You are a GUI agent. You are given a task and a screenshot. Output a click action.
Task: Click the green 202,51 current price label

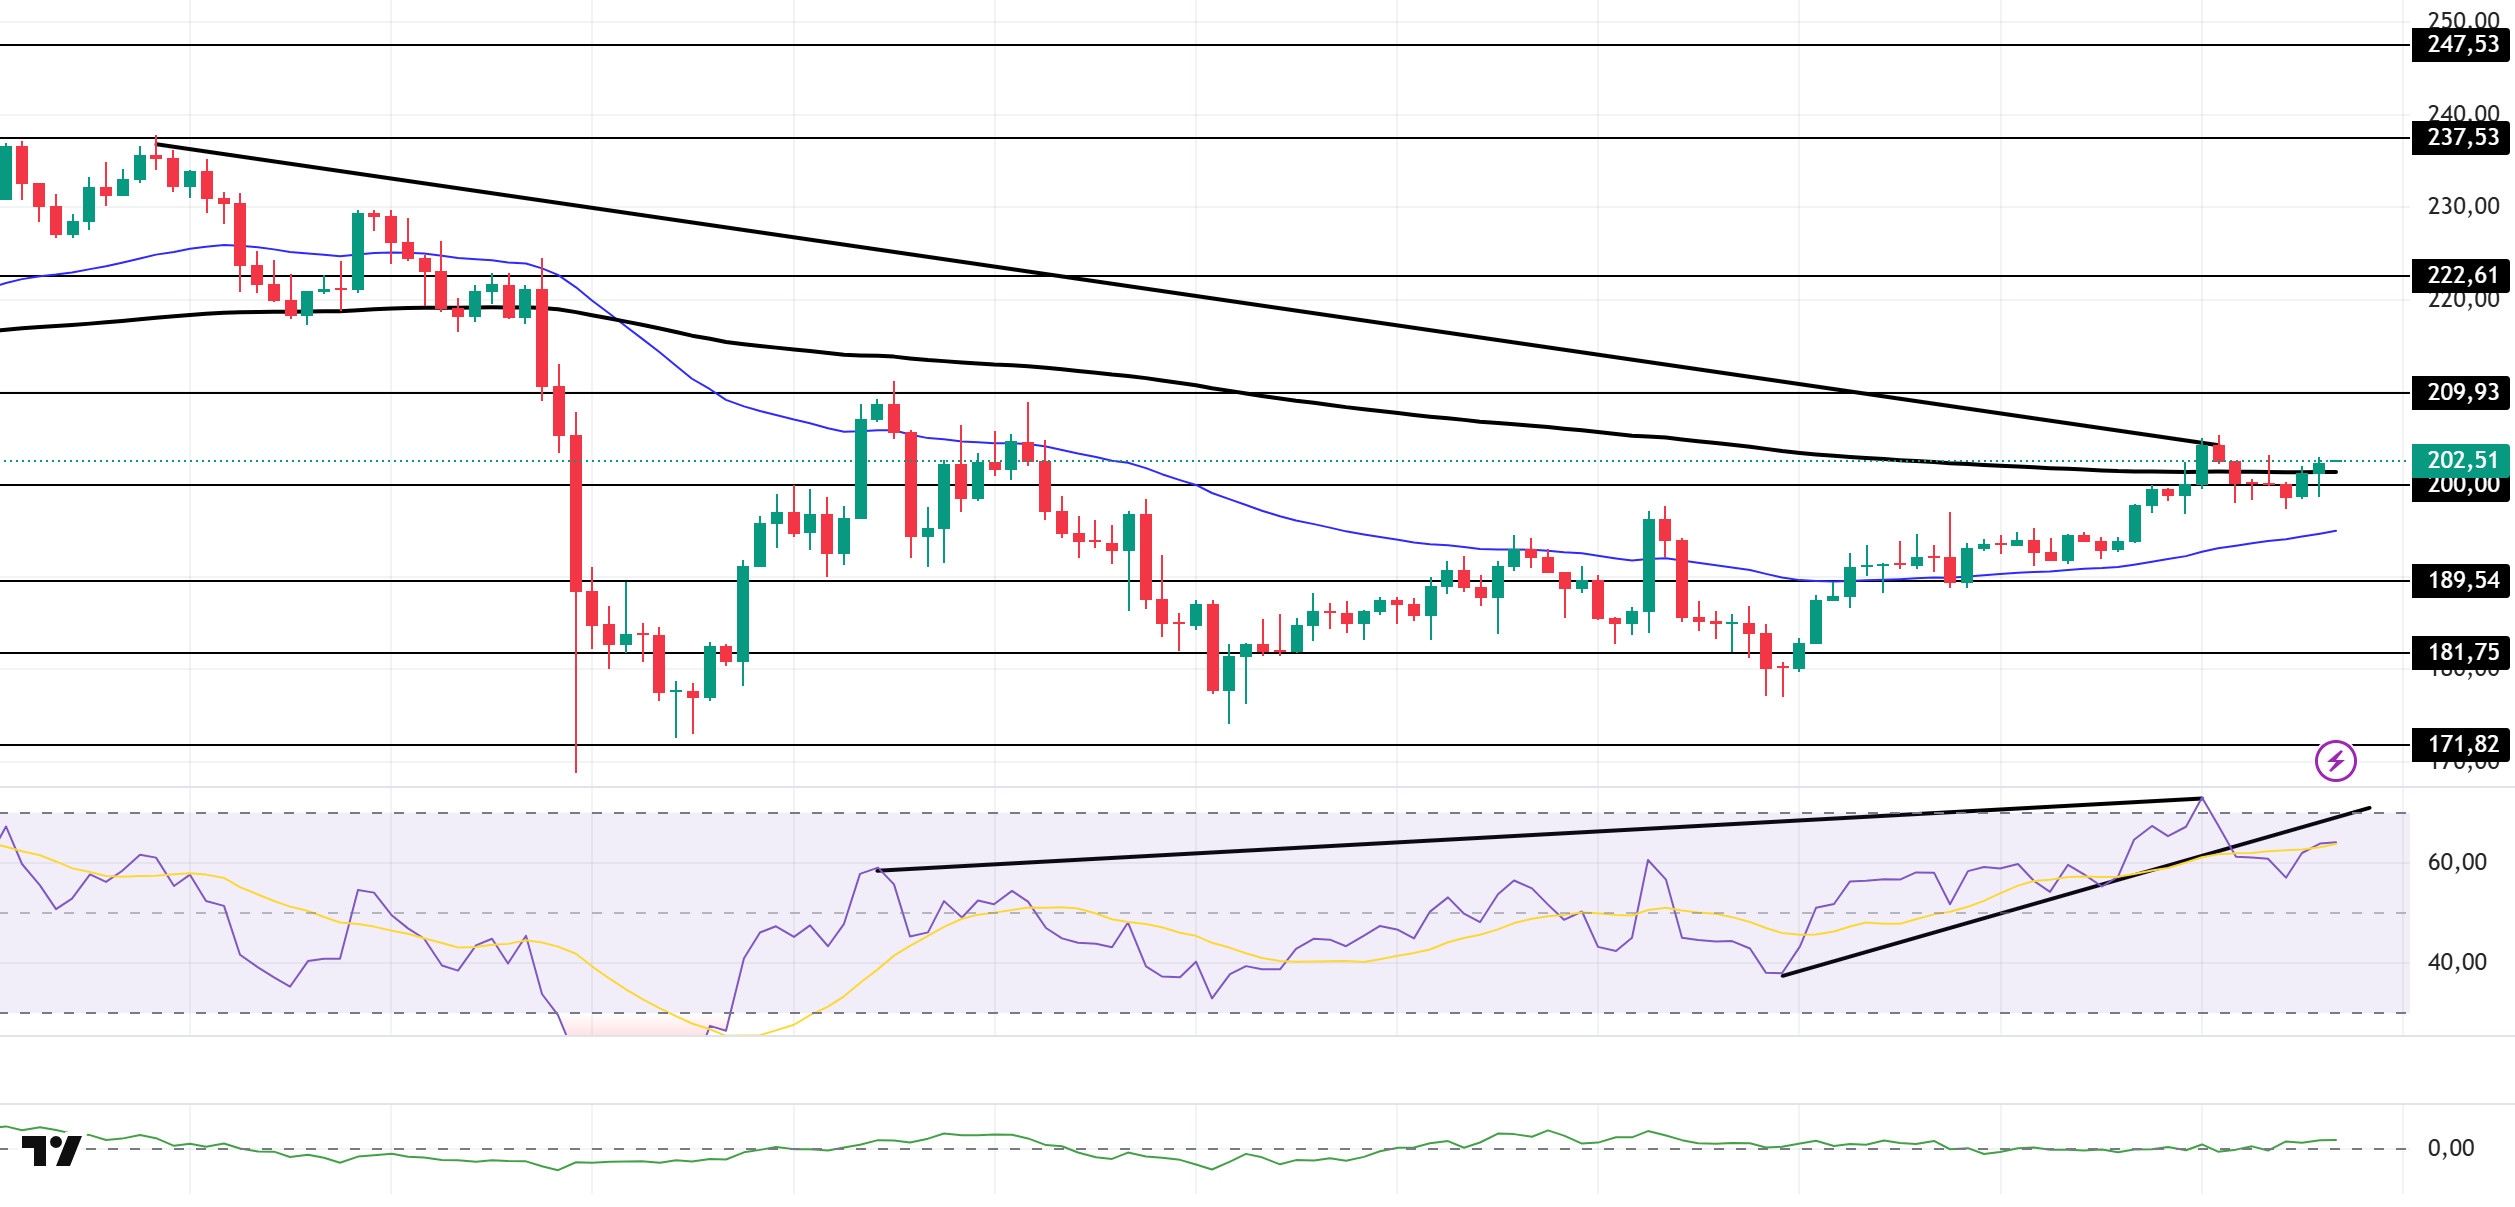[2461, 460]
